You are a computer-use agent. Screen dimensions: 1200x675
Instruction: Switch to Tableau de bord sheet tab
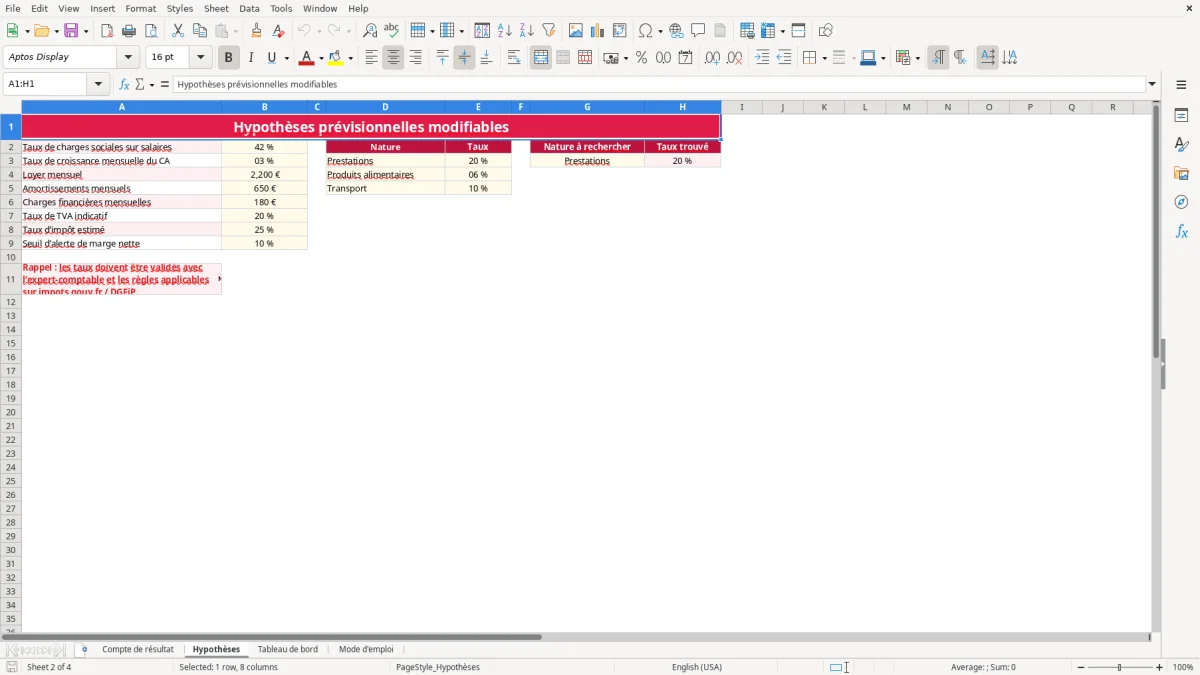[288, 649]
